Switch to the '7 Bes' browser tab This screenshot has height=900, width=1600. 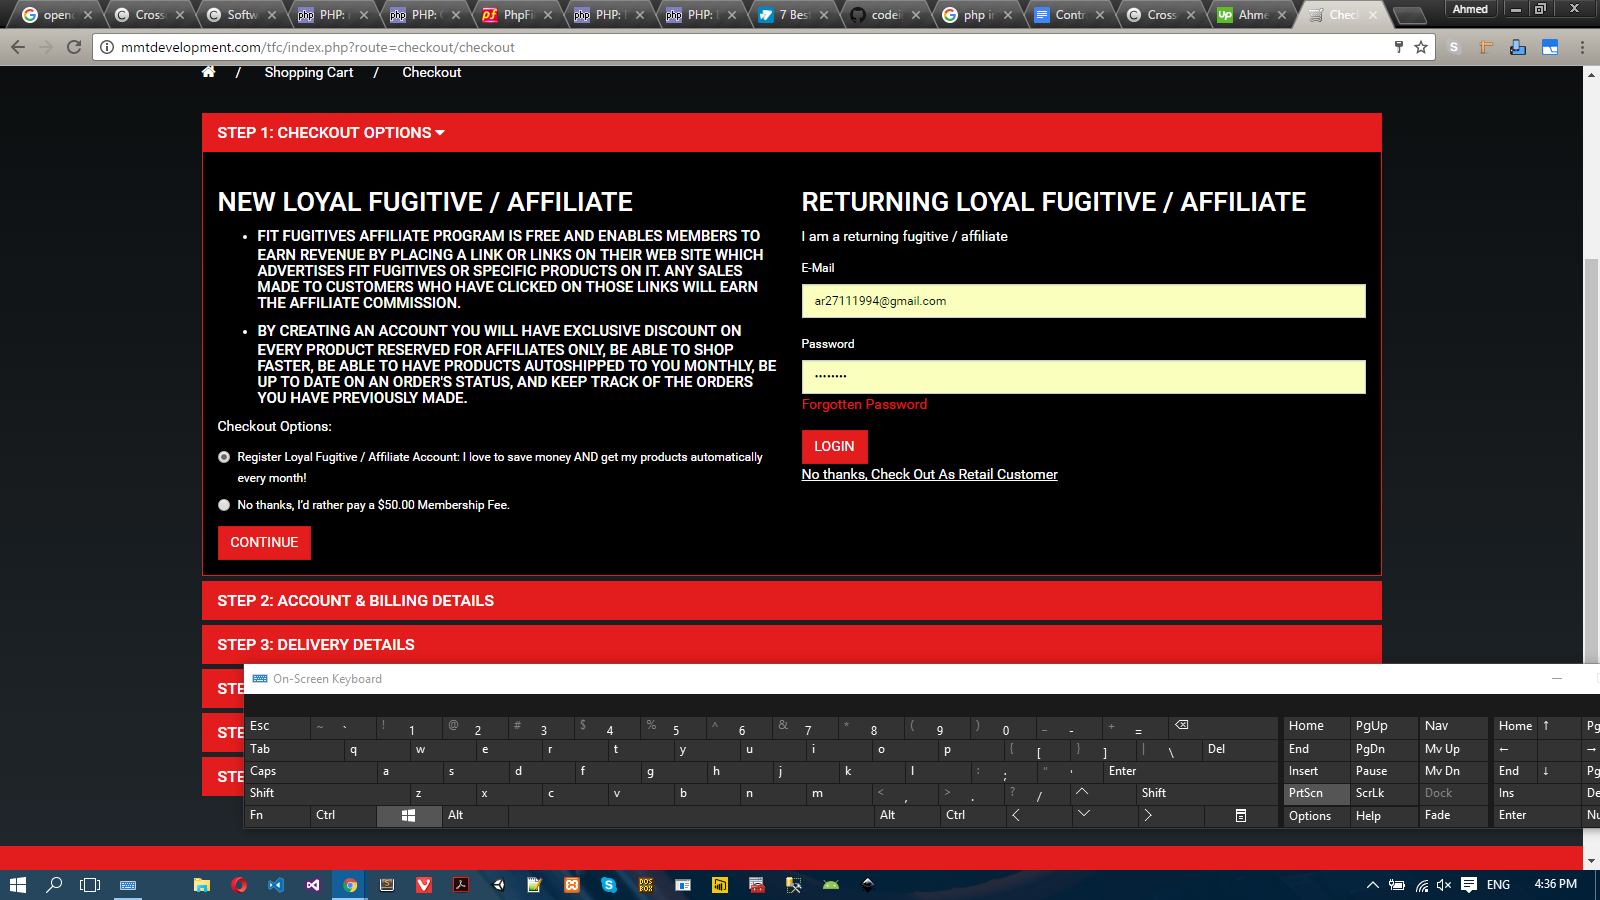[793, 15]
